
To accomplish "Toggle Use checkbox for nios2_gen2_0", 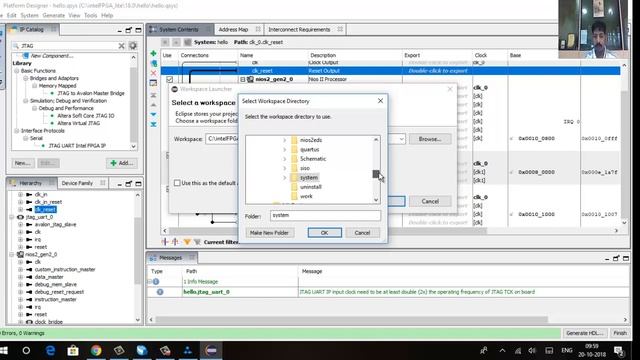I will click(169, 79).
